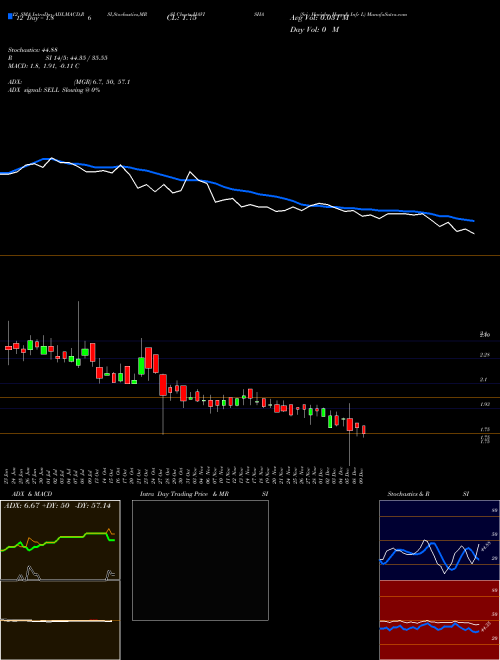Click the 'Avg Vol: 0.031 M' text

click(x=319, y=18)
